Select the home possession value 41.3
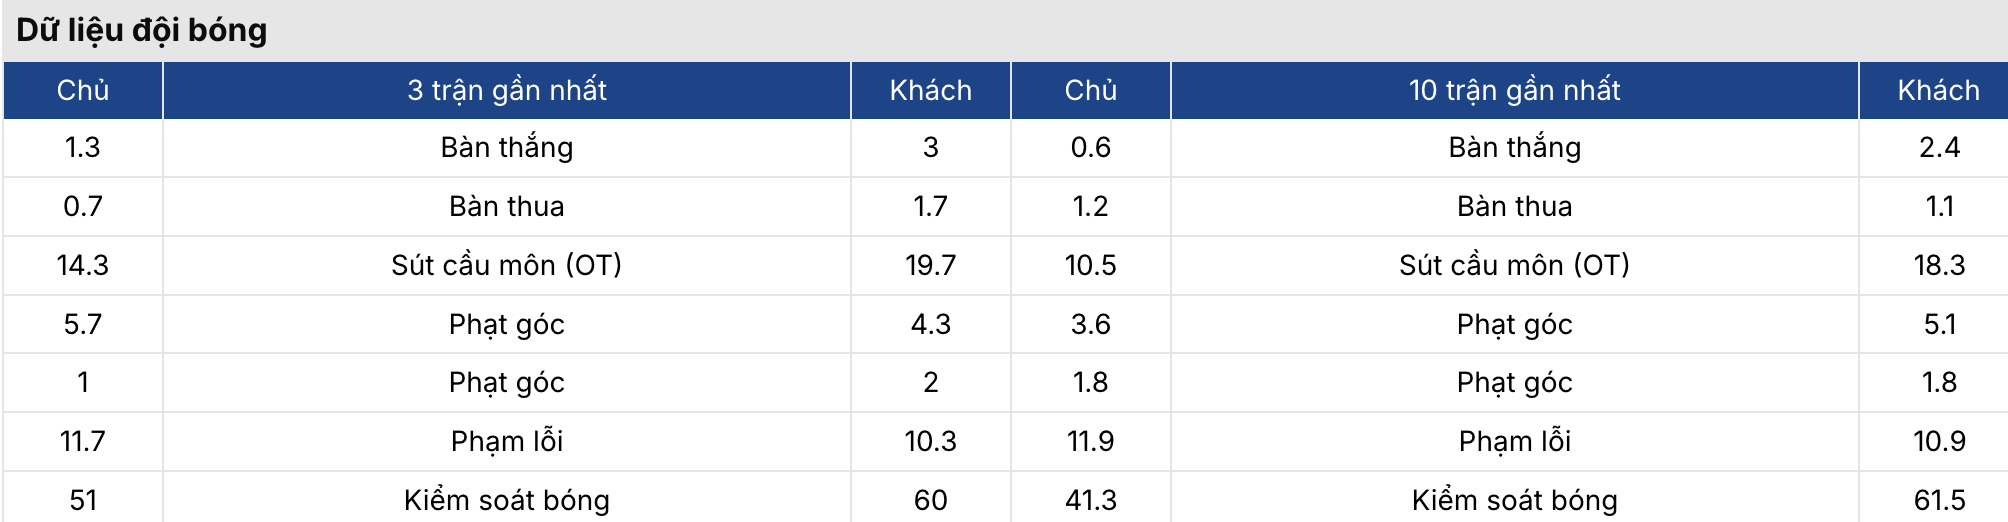2008x522 pixels. coord(1090,500)
